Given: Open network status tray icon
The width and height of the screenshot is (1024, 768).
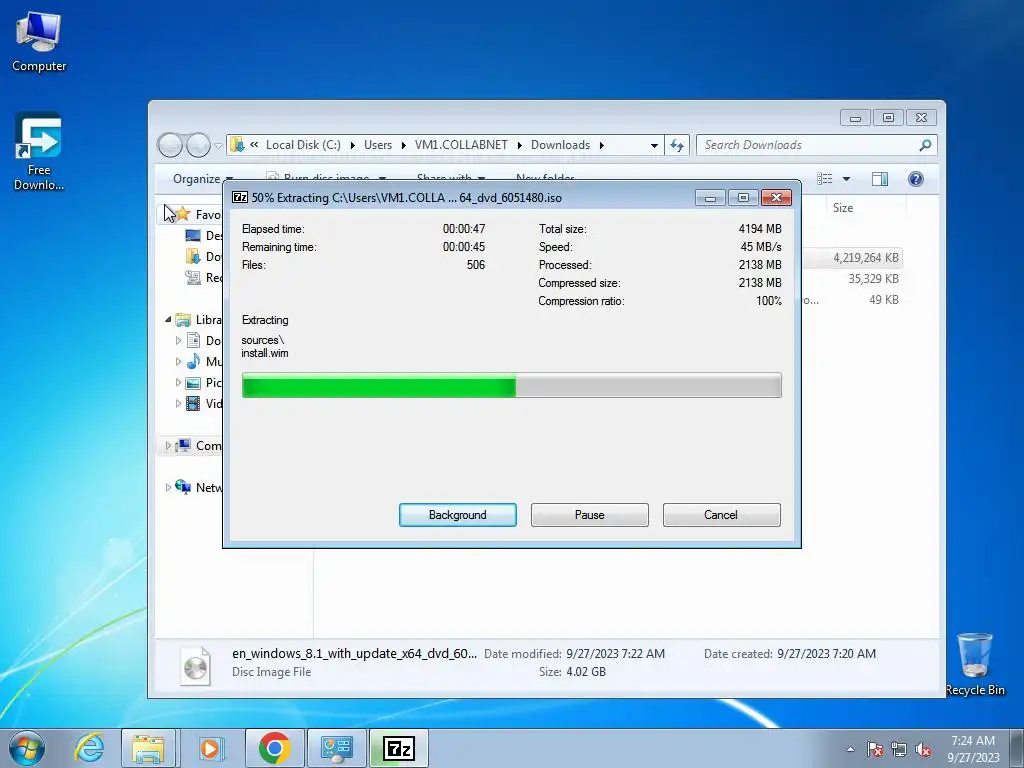Looking at the screenshot, I should [x=899, y=749].
